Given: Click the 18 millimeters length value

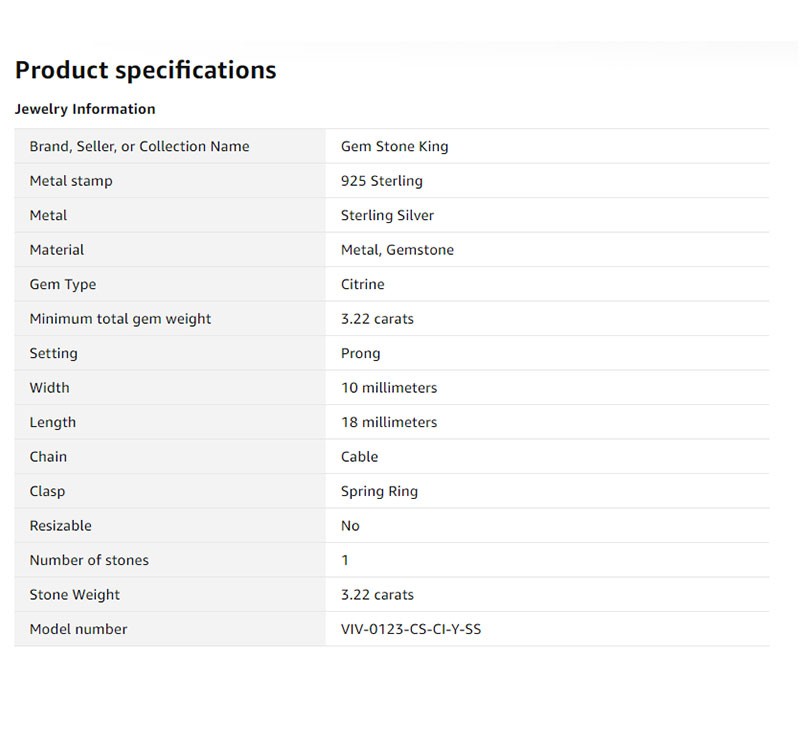Looking at the screenshot, I should [388, 422].
